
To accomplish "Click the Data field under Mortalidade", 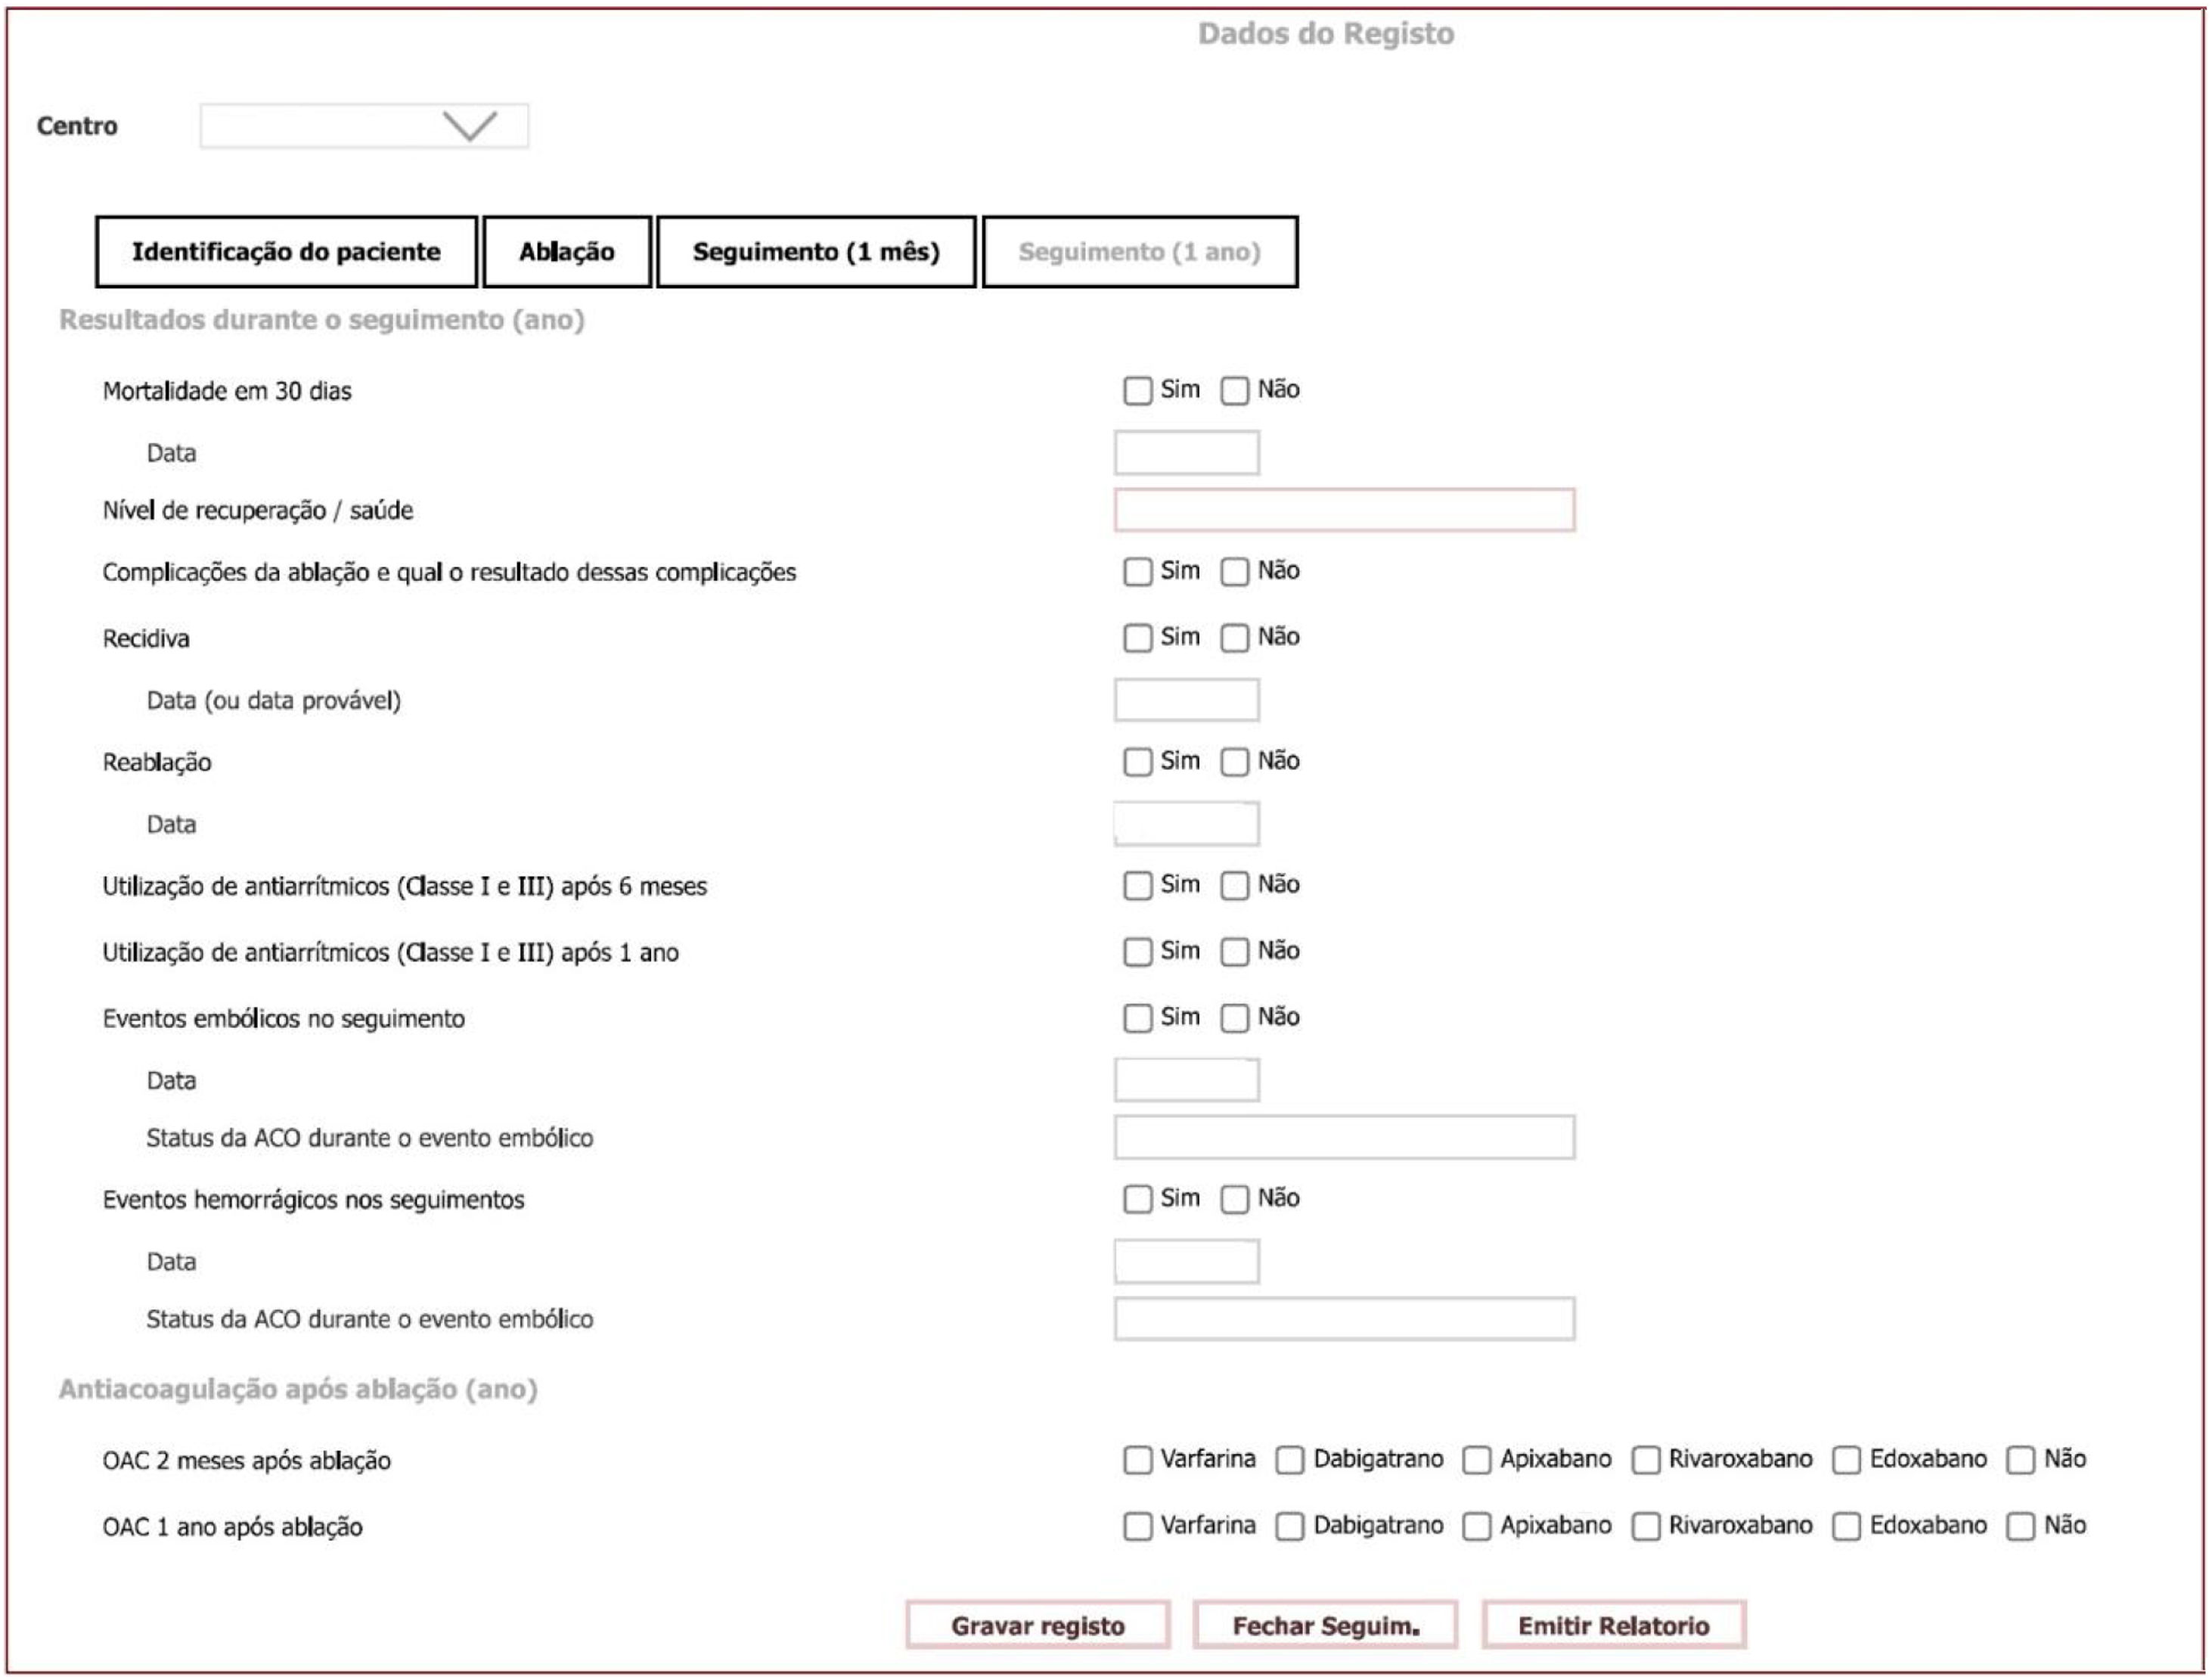I will 1186,453.
